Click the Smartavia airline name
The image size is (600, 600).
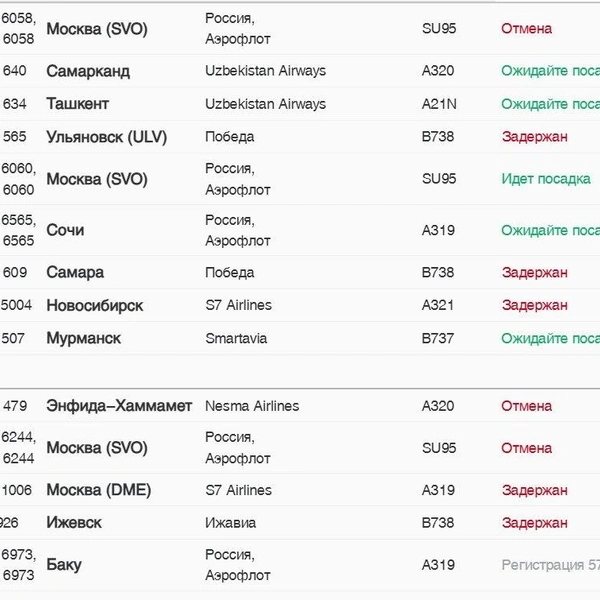236,338
